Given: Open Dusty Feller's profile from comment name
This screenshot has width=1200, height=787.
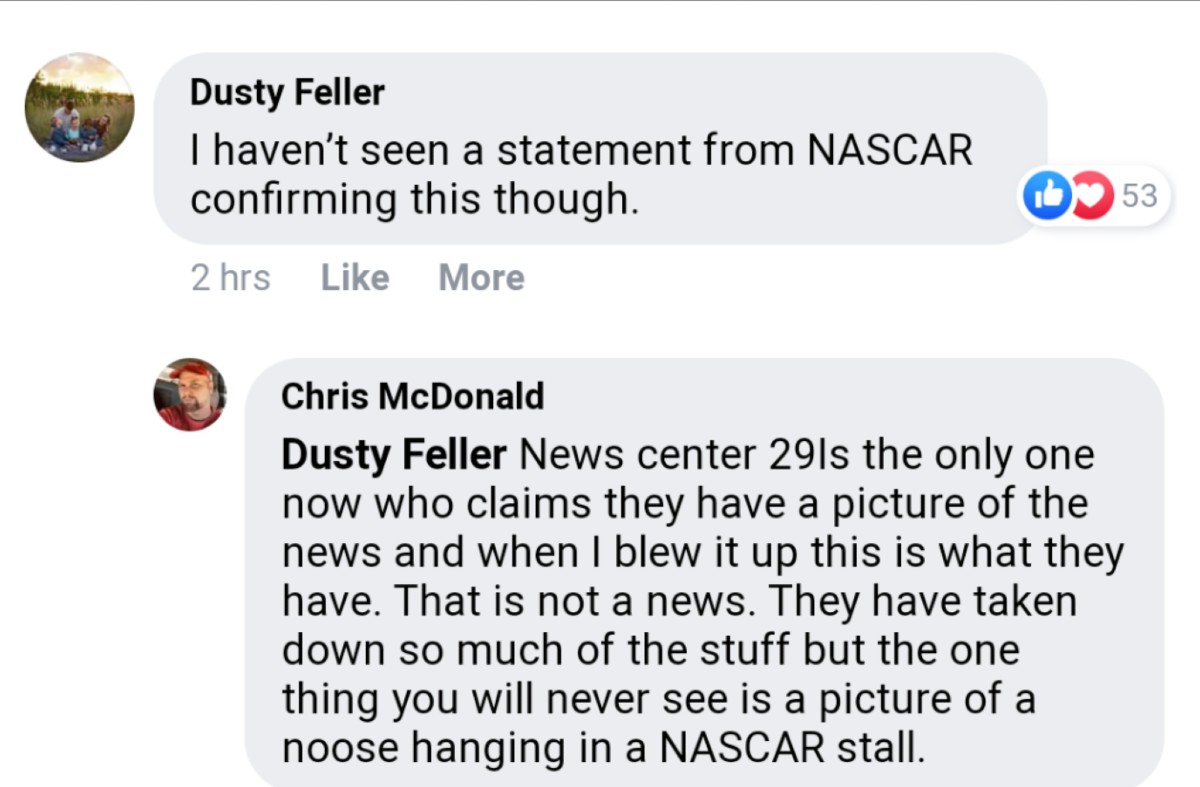Looking at the screenshot, I should (287, 93).
